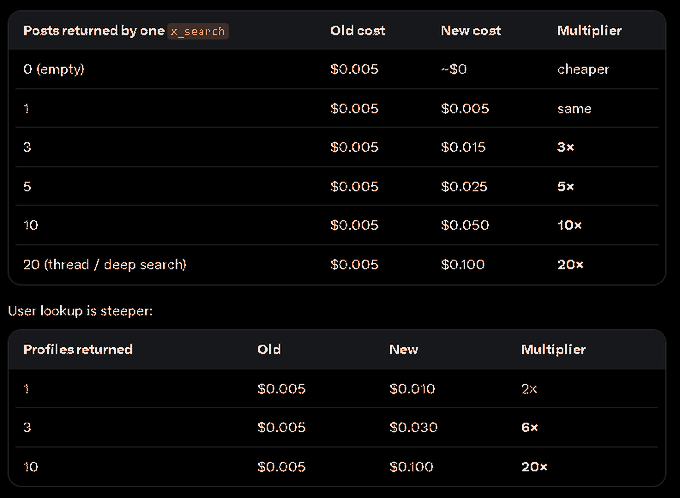This screenshot has width=680, height=498.
Task: Click the 'User lookup is steeper:' sentence
Action: pyautogui.click(x=80, y=311)
